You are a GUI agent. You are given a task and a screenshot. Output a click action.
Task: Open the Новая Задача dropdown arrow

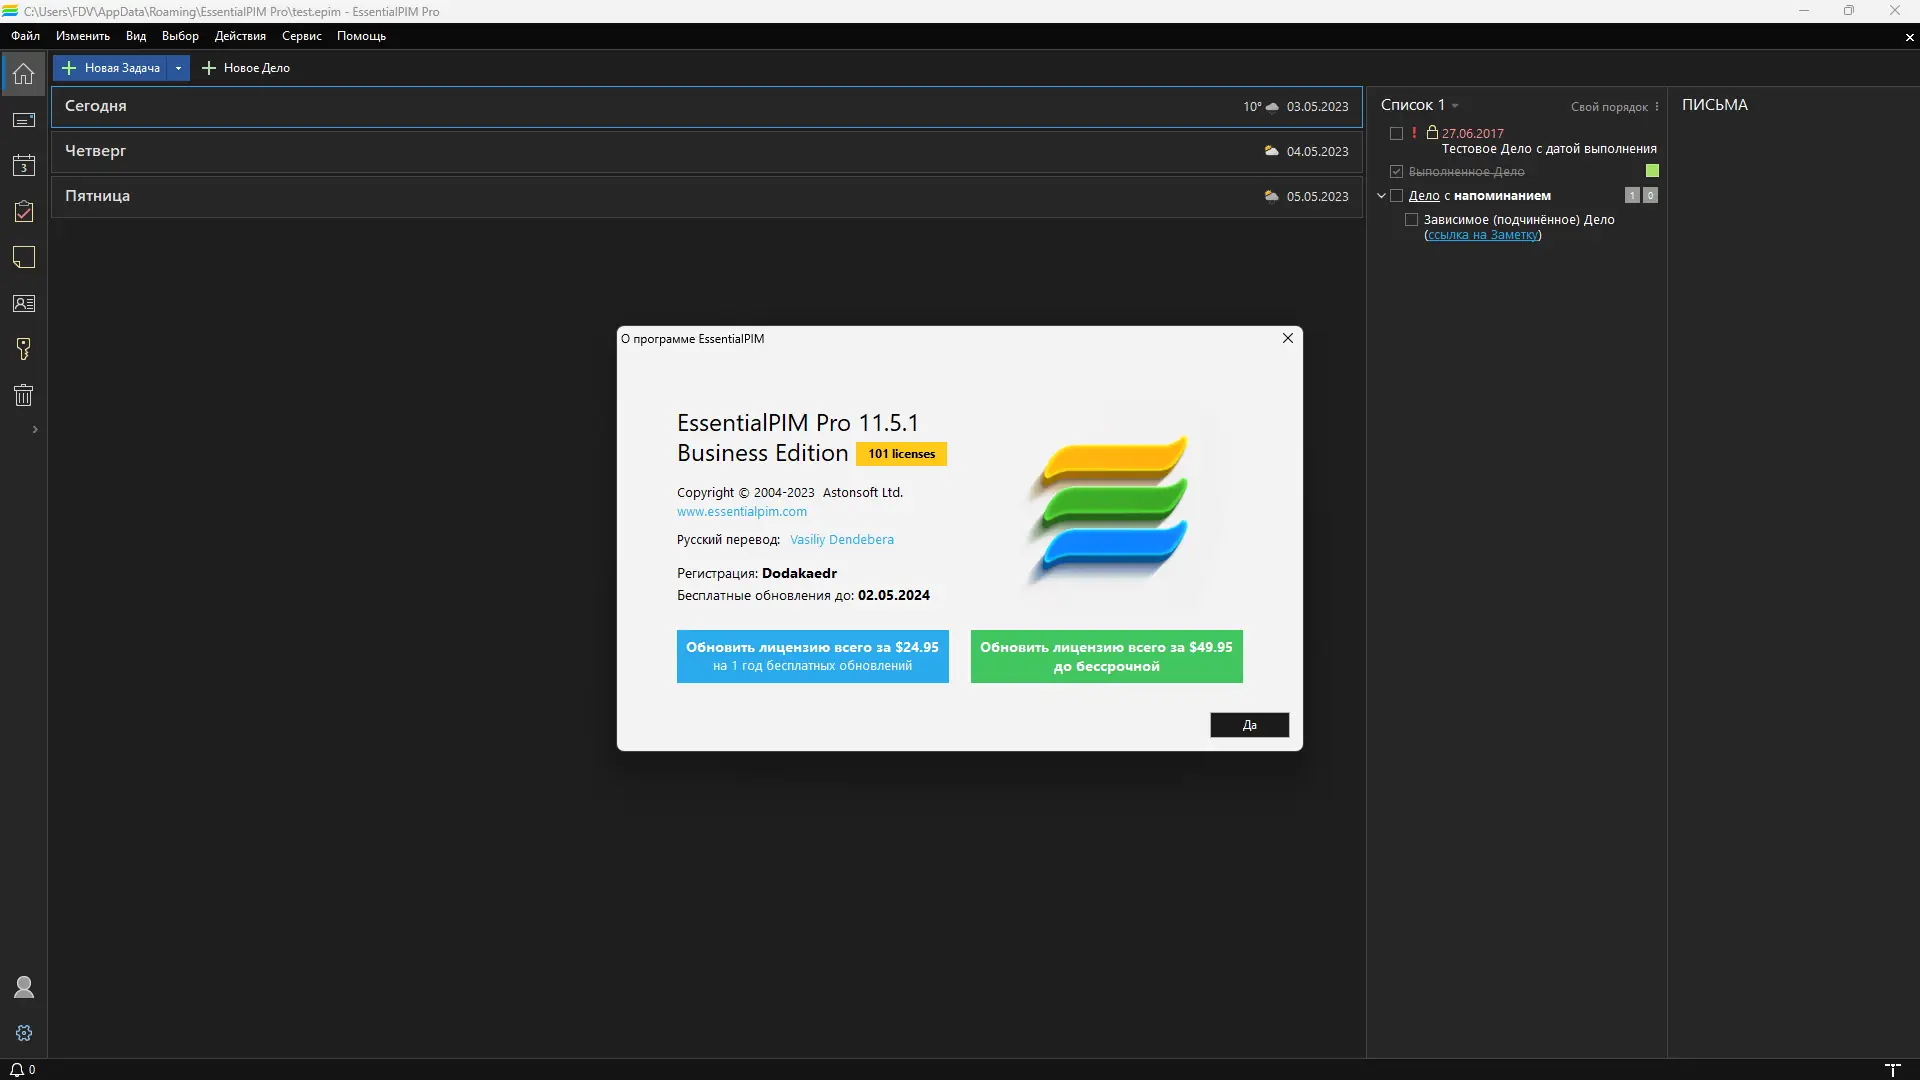click(x=178, y=68)
